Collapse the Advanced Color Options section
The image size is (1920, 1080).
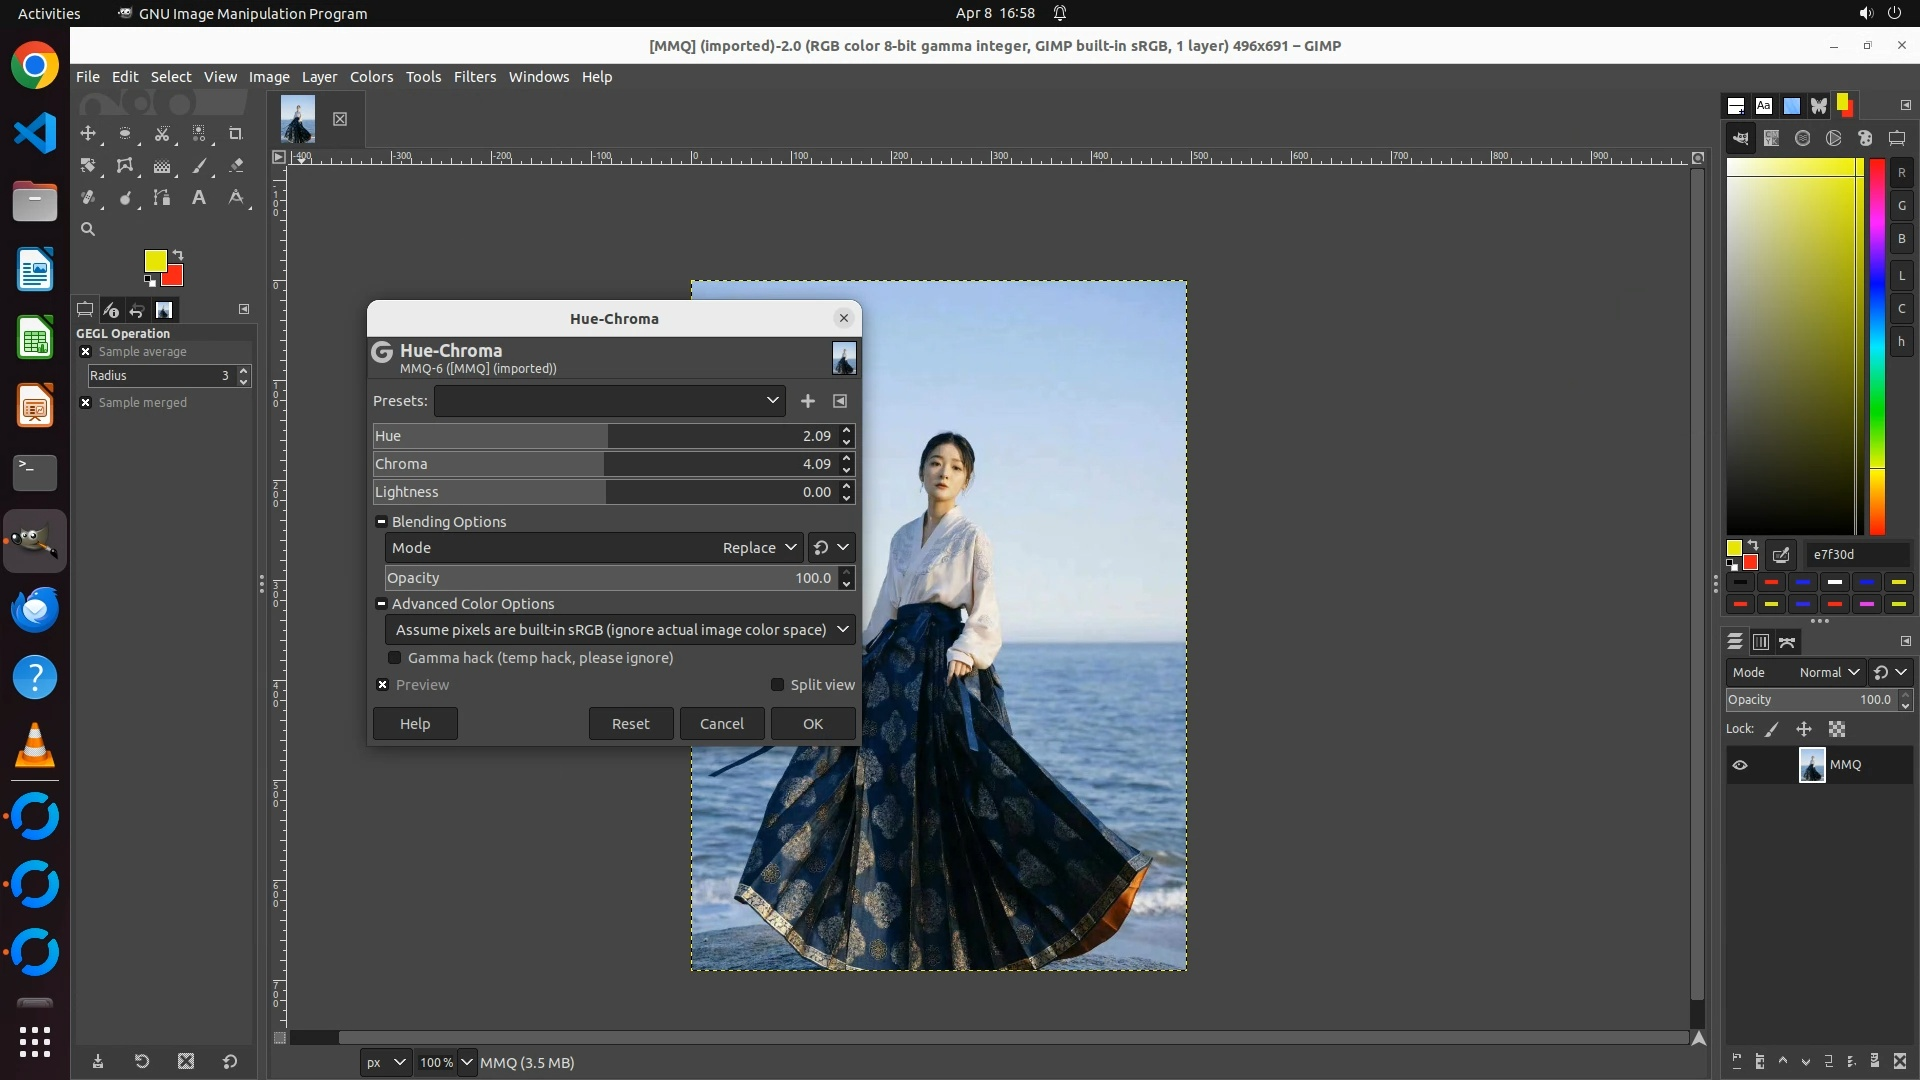pyautogui.click(x=381, y=604)
